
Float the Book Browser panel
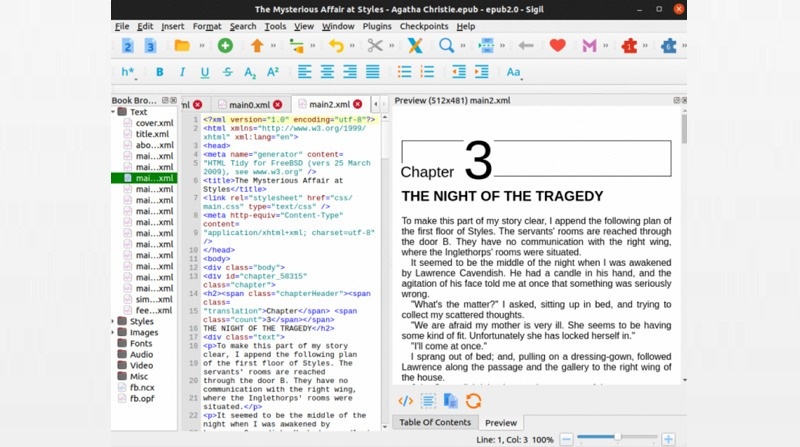[165, 101]
